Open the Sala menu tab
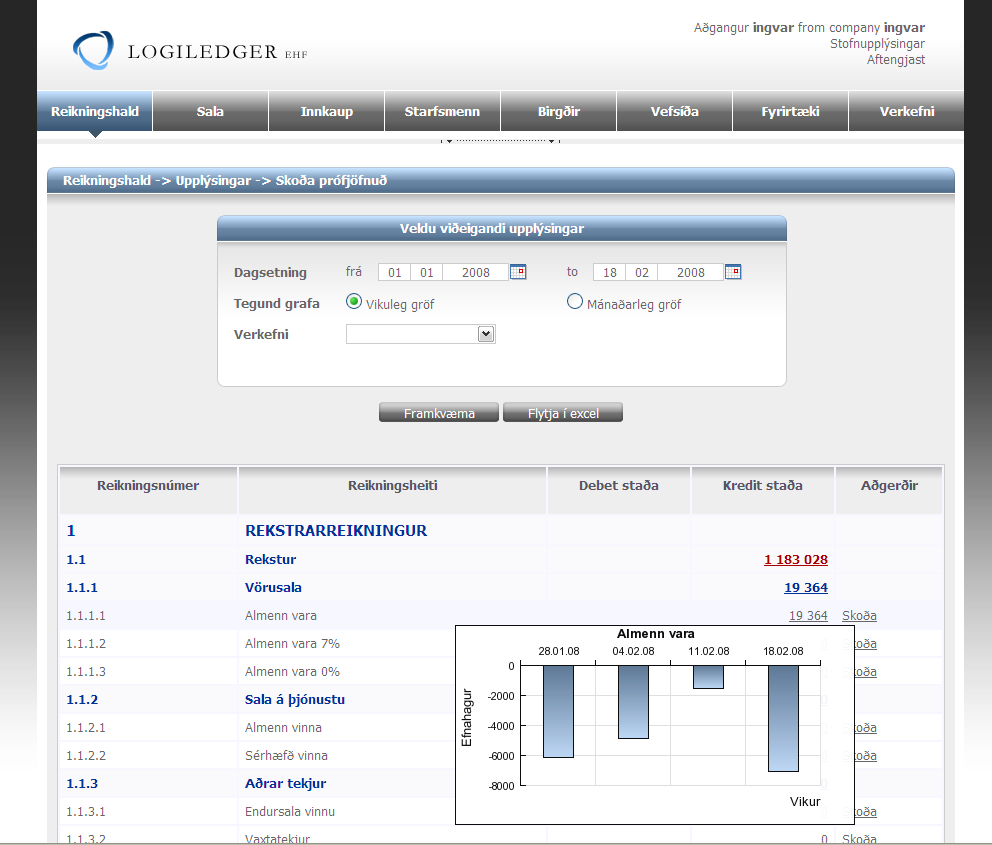This screenshot has width=992, height=845. coord(210,111)
